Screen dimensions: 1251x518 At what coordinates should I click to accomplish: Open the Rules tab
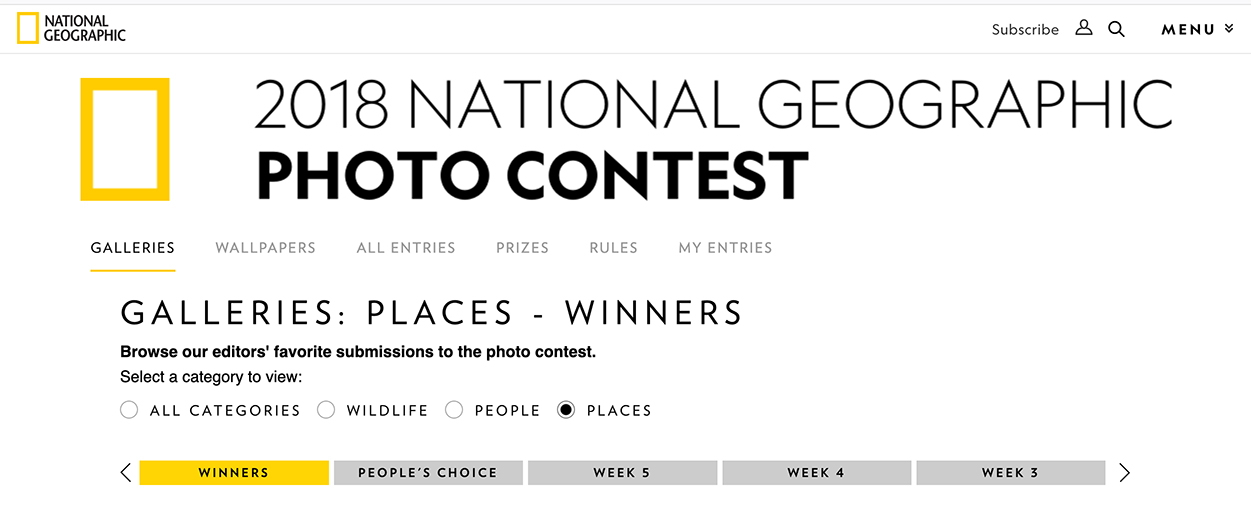[x=613, y=248]
